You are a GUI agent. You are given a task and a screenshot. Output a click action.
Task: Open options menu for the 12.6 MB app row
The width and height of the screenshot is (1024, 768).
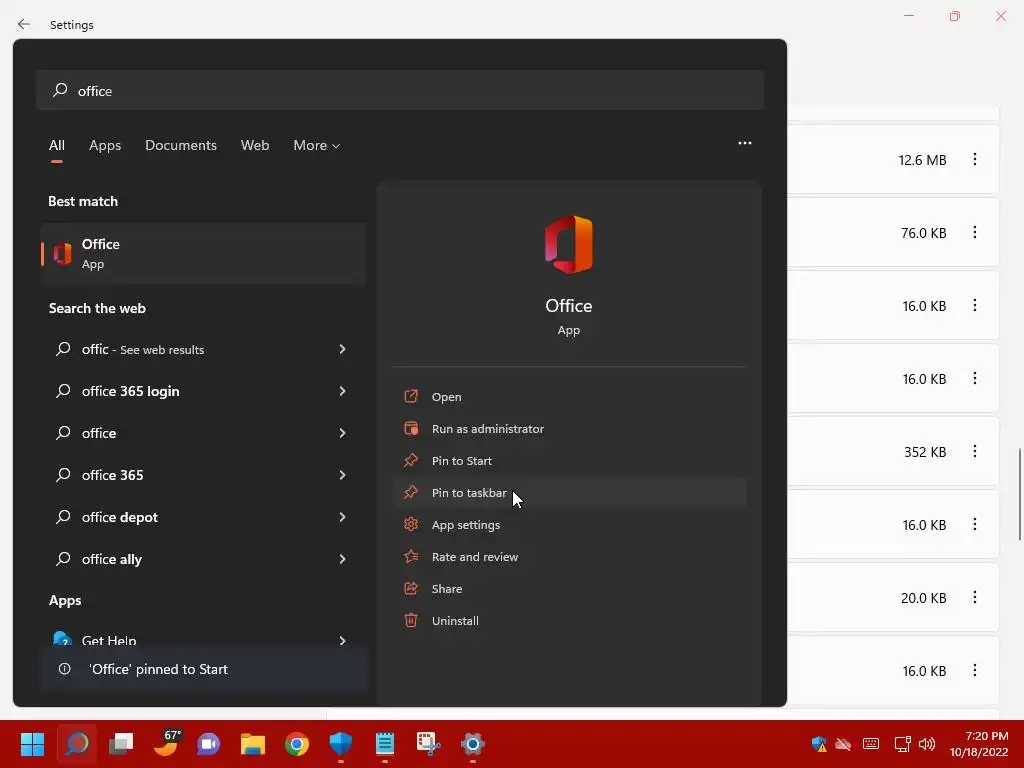coord(974,159)
